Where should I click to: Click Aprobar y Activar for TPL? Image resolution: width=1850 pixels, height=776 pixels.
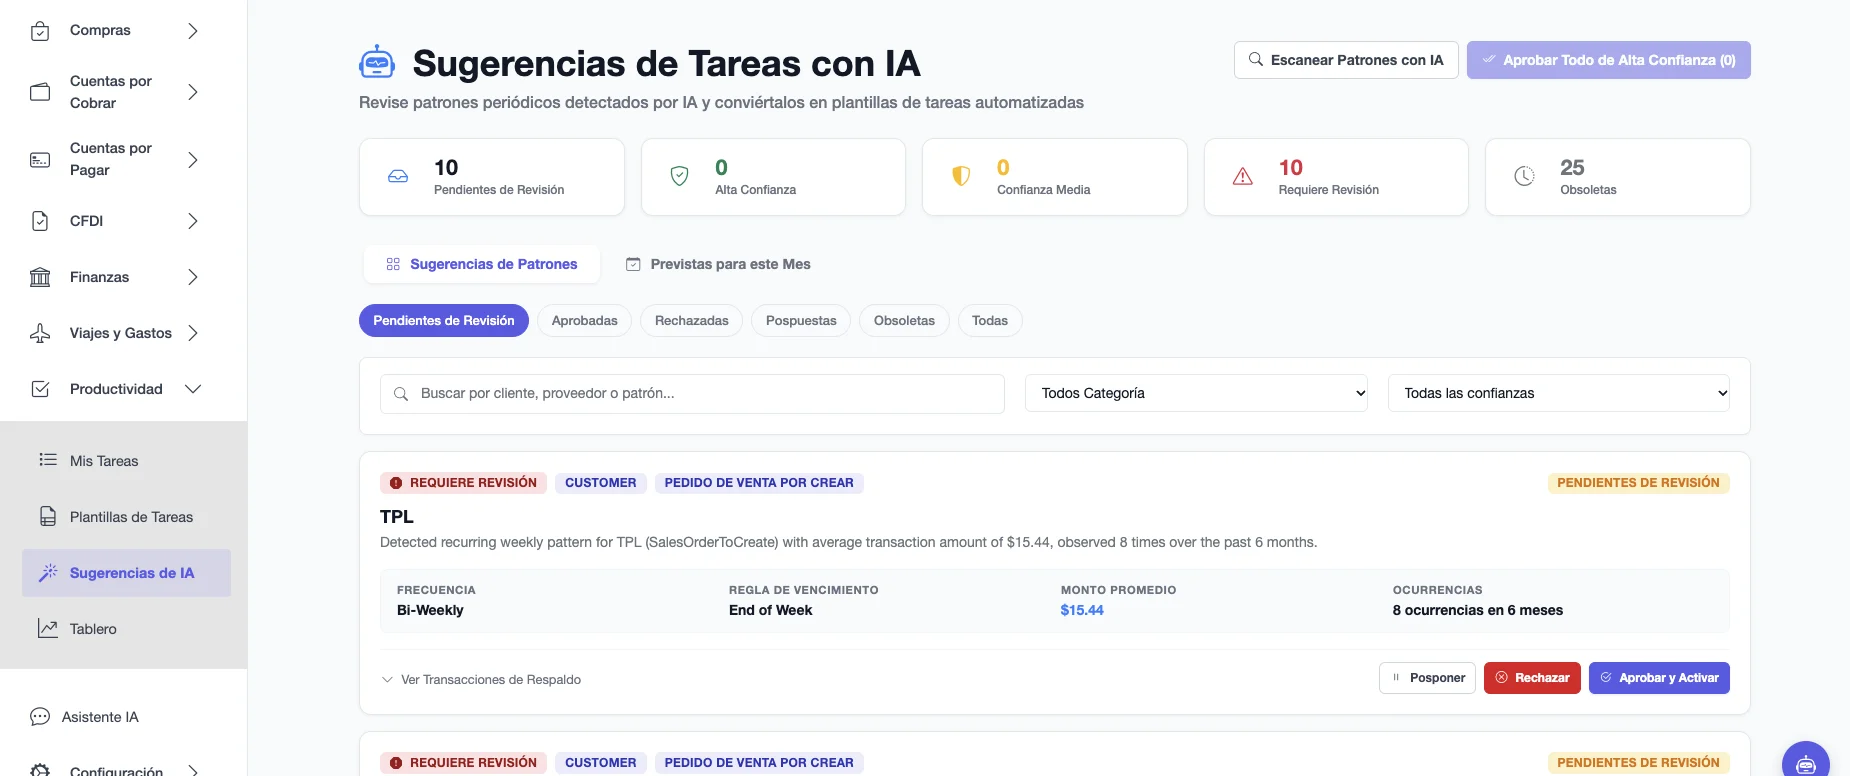(1659, 678)
